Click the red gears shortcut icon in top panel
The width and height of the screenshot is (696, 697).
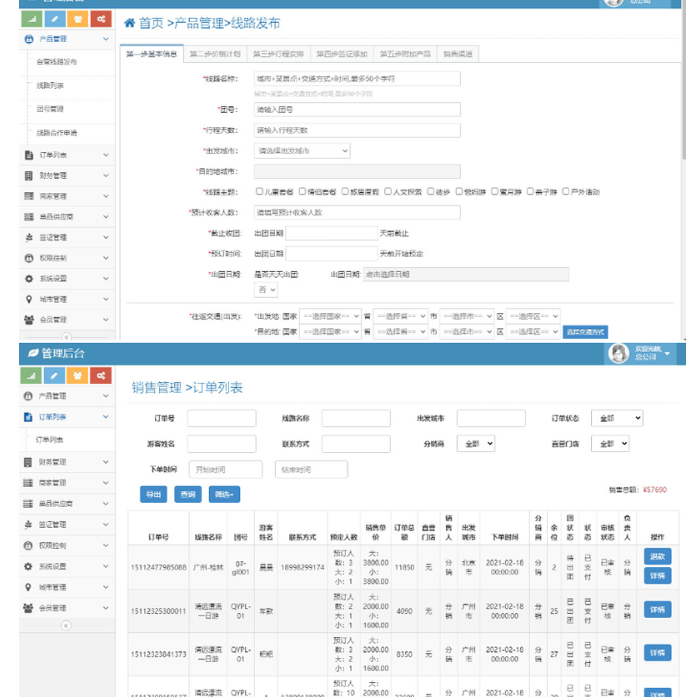100,19
